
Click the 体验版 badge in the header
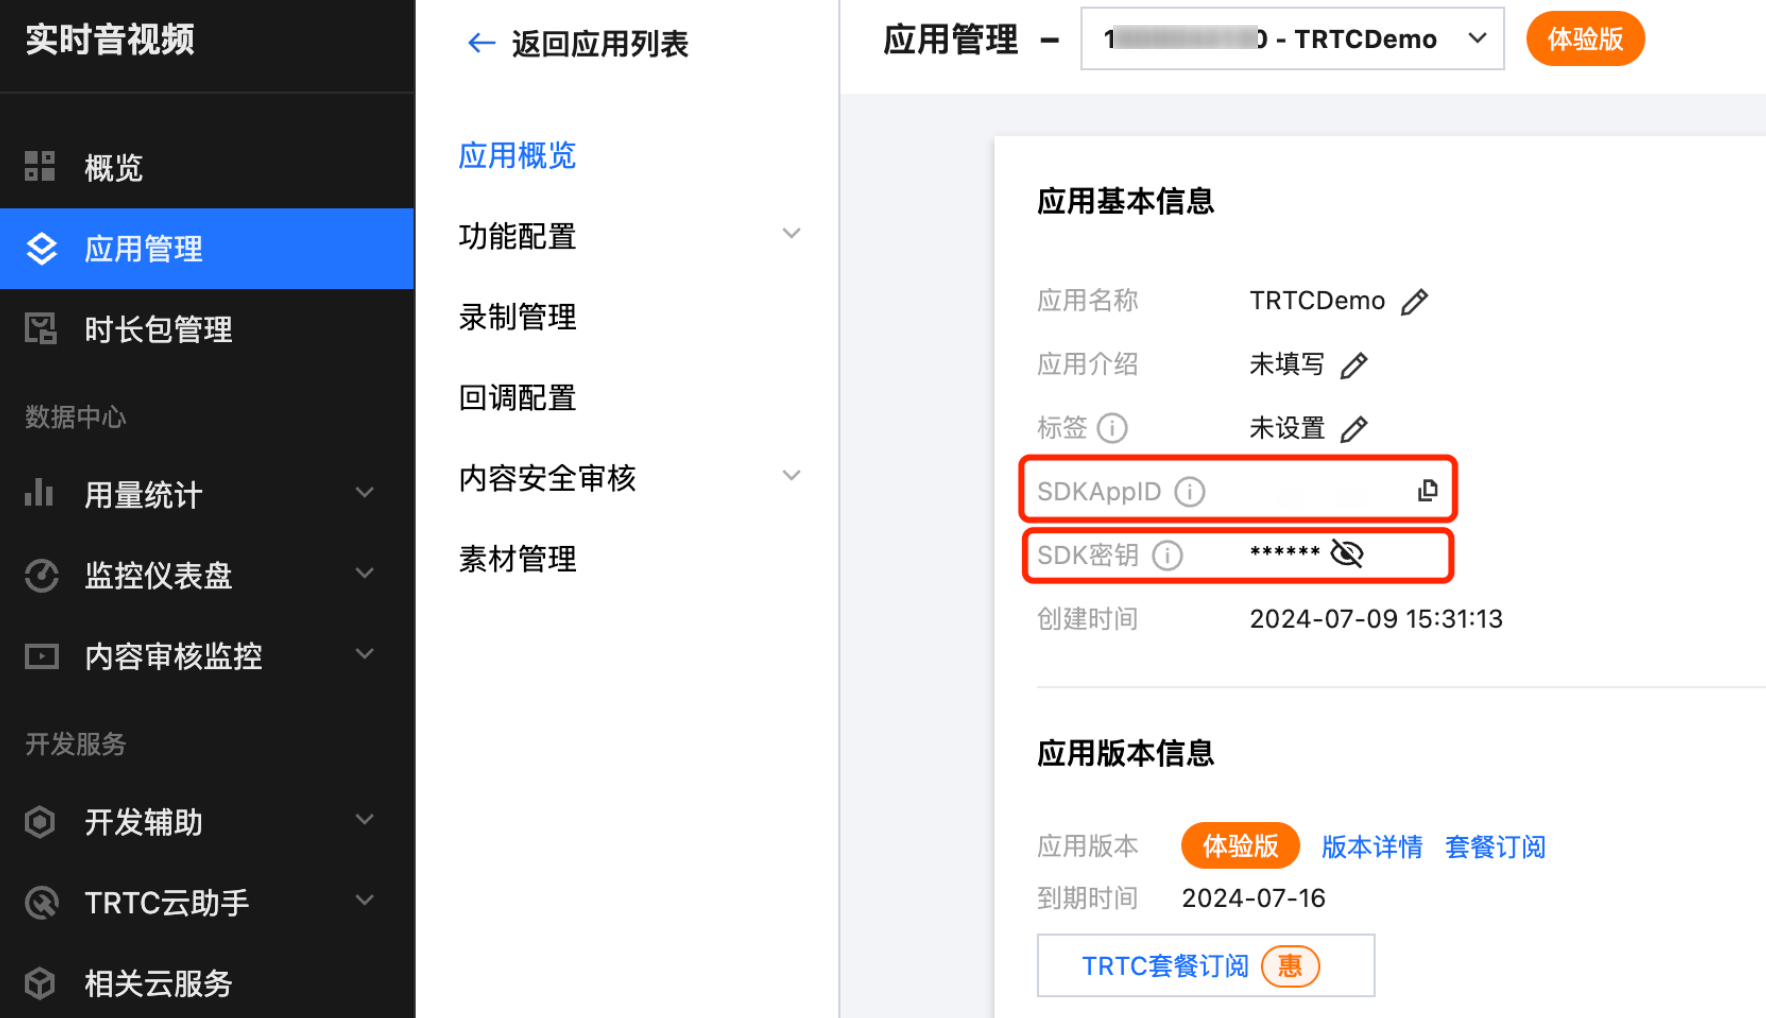pyautogui.click(x=1585, y=39)
